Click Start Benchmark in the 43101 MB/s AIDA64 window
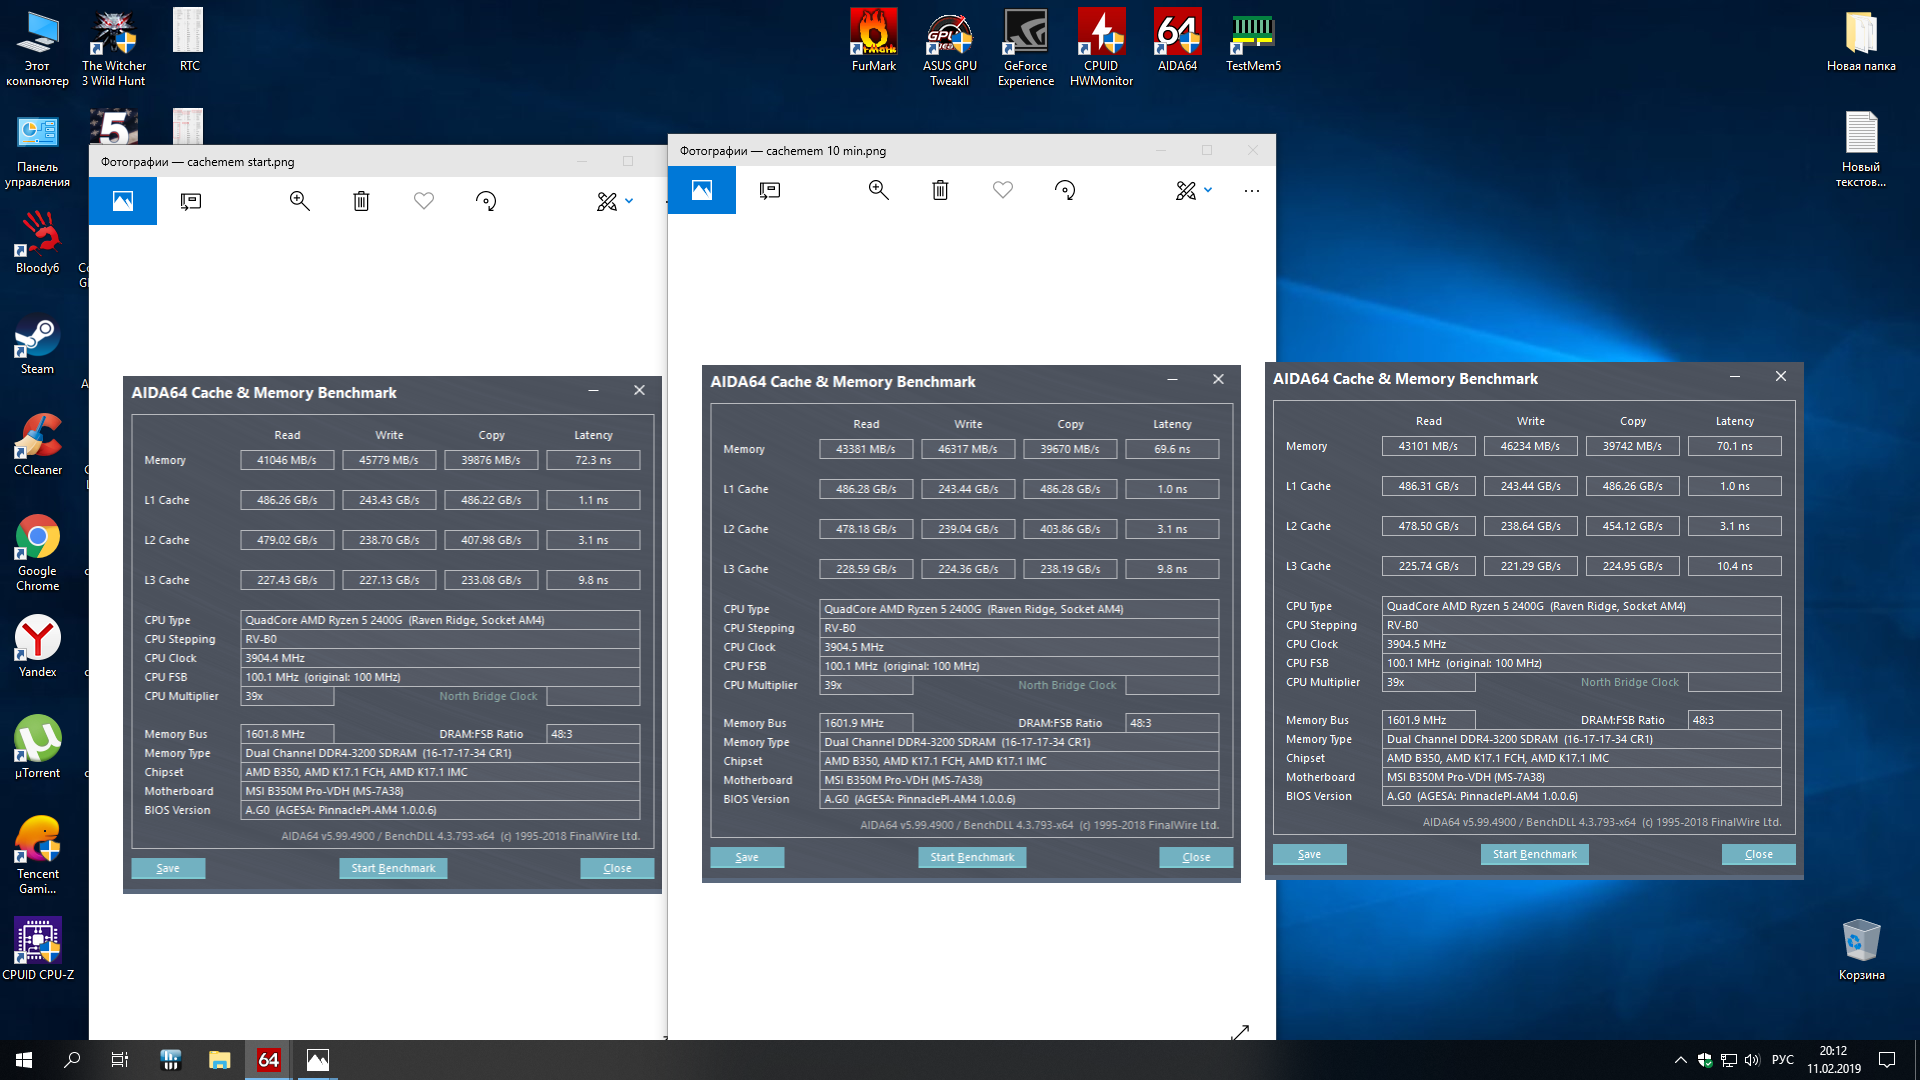This screenshot has height=1080, width=1920. (x=1534, y=854)
